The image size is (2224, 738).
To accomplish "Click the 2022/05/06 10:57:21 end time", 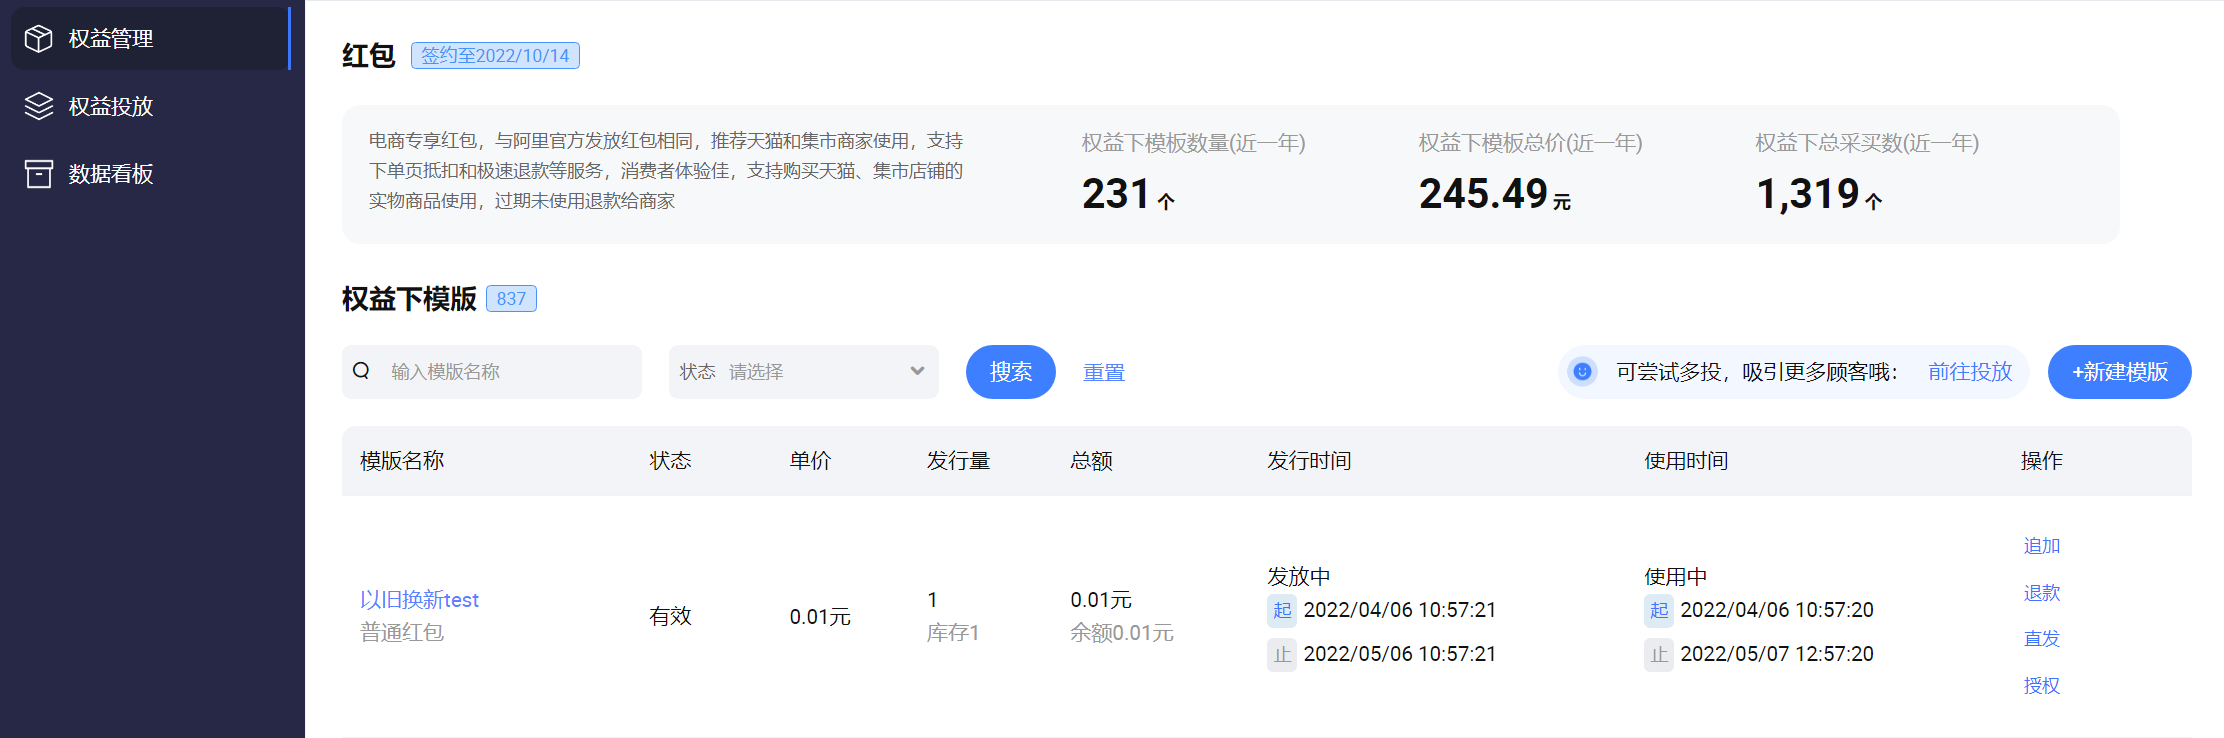I will (1400, 654).
